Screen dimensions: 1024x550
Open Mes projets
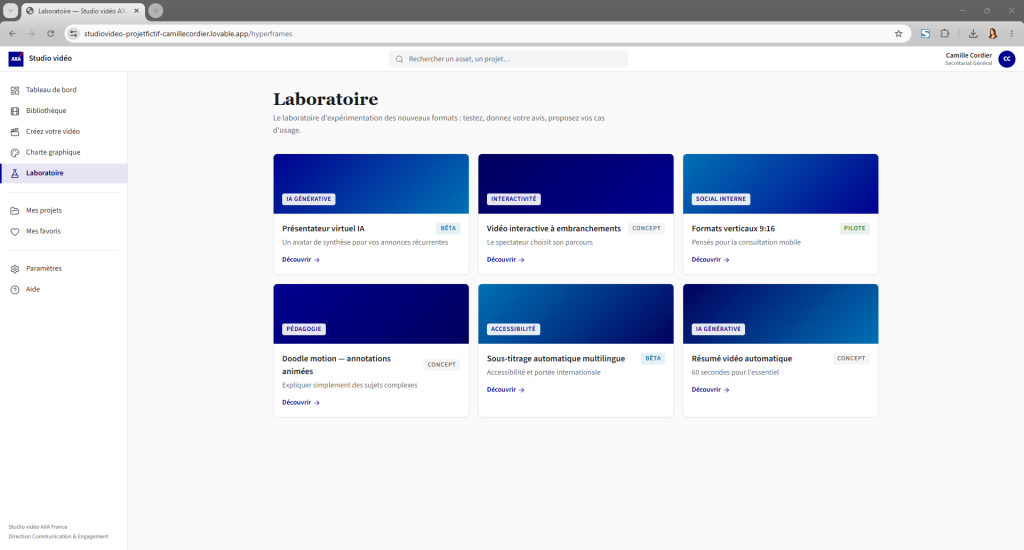63,210
